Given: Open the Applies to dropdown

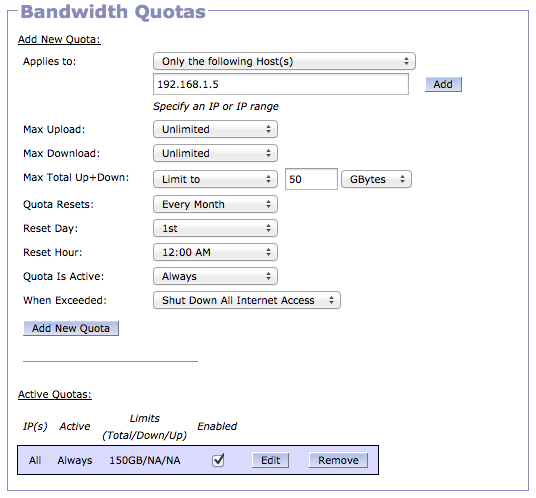Looking at the screenshot, I should [x=284, y=61].
